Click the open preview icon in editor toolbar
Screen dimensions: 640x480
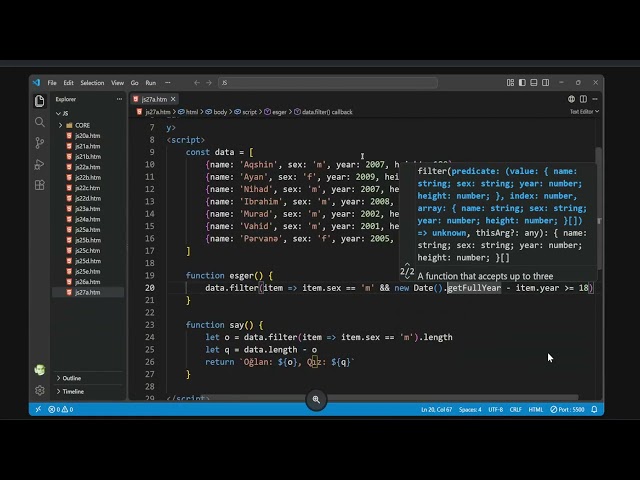click(x=571, y=99)
